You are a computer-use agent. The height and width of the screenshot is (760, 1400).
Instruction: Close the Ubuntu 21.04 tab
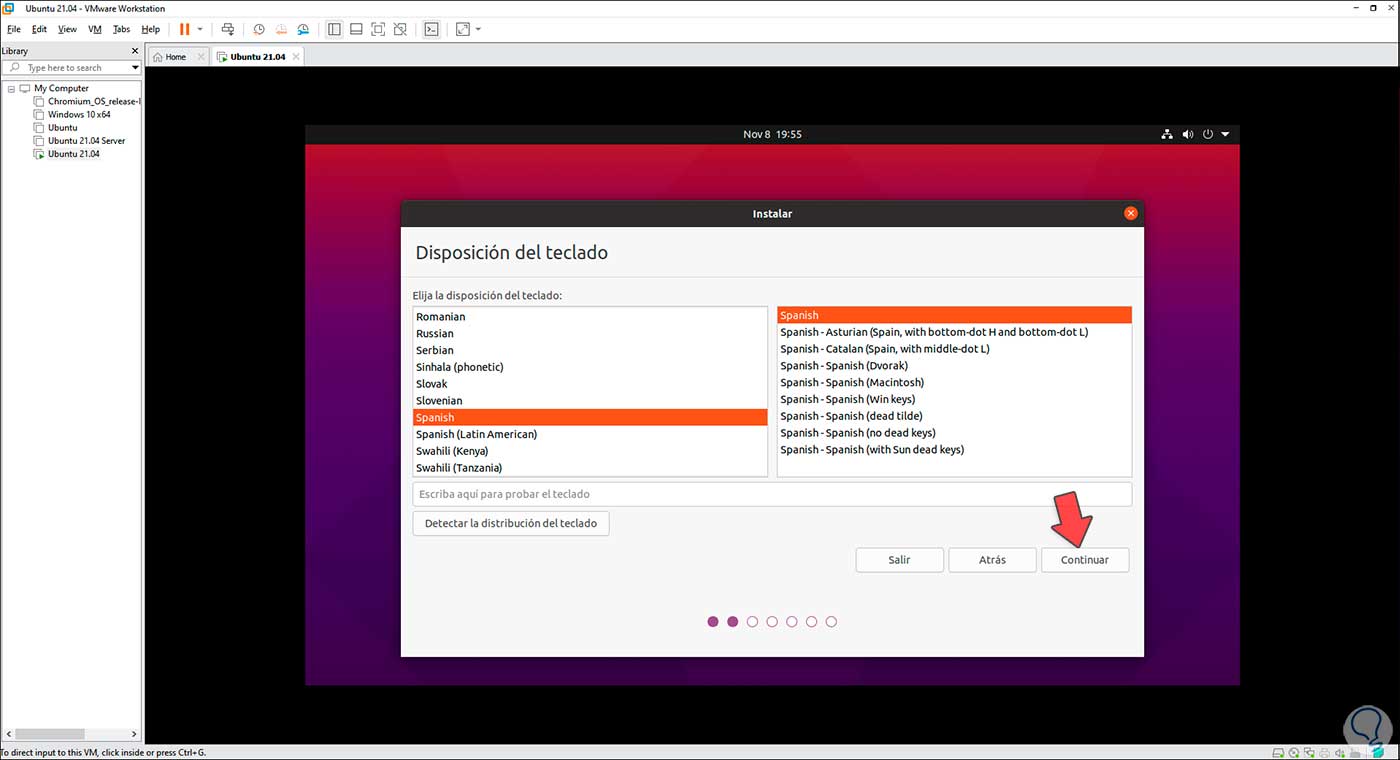coord(295,57)
